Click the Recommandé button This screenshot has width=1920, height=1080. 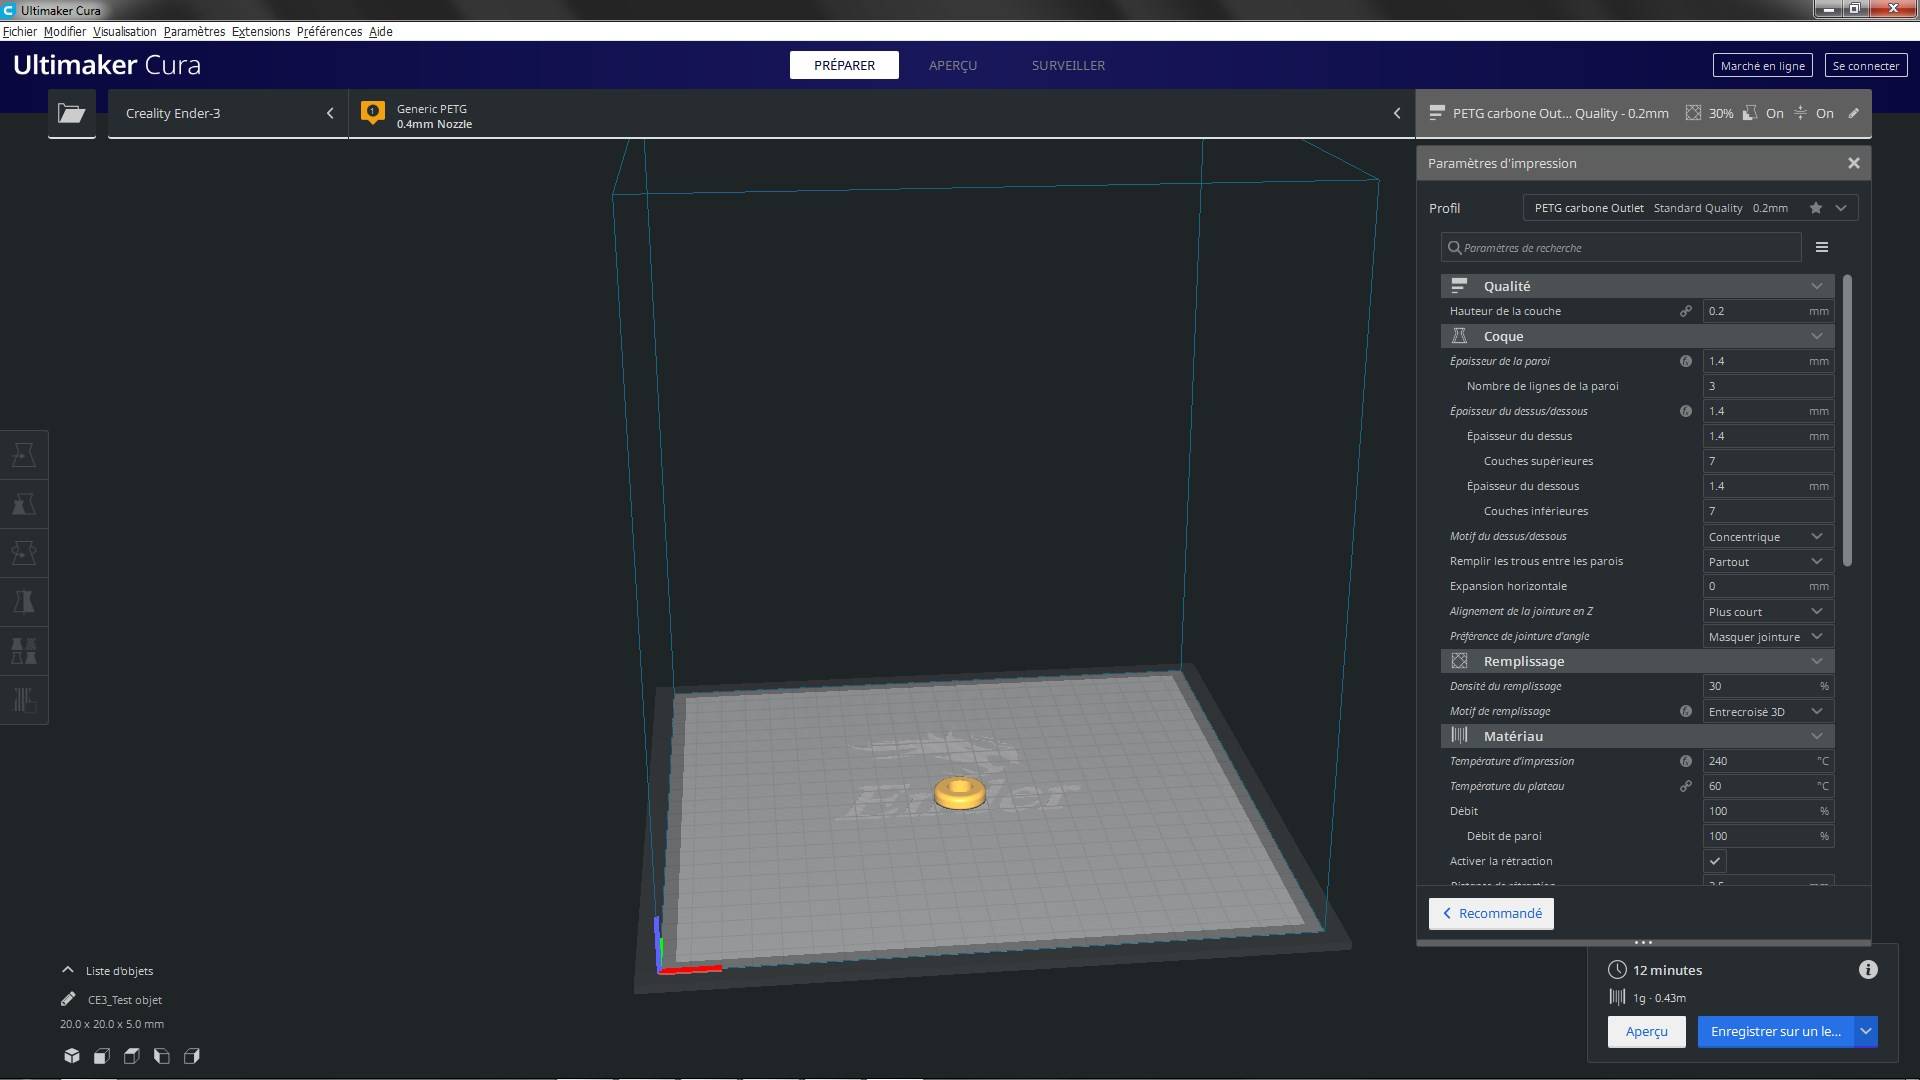(1491, 913)
